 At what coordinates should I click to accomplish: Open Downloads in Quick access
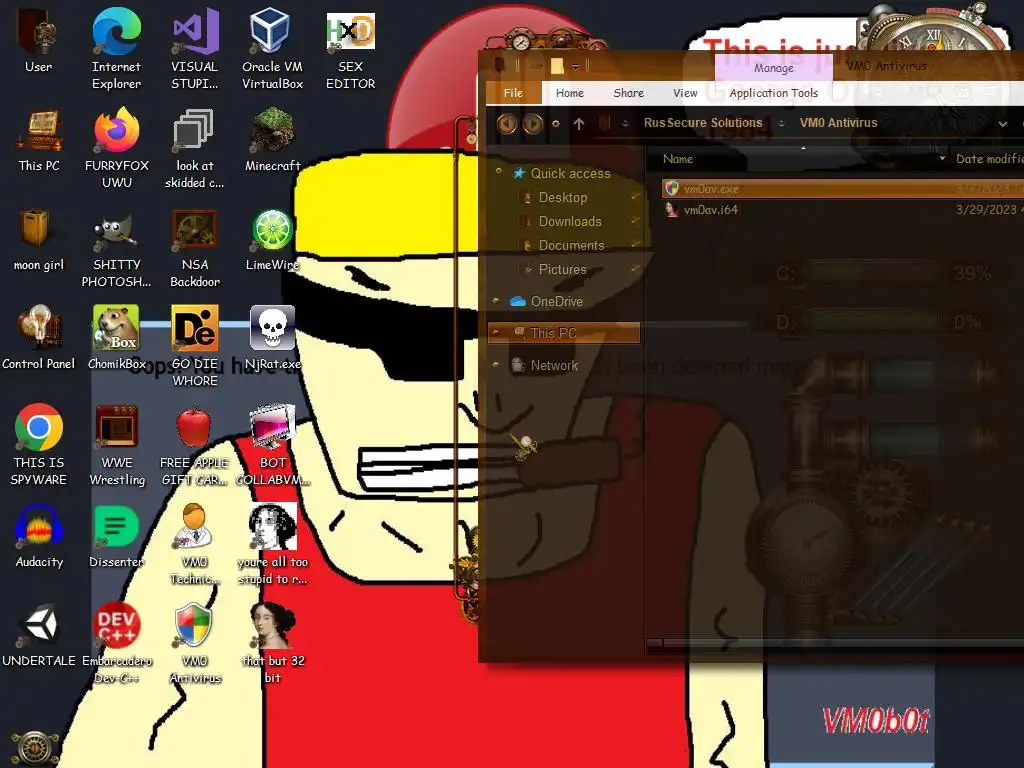[x=569, y=221]
